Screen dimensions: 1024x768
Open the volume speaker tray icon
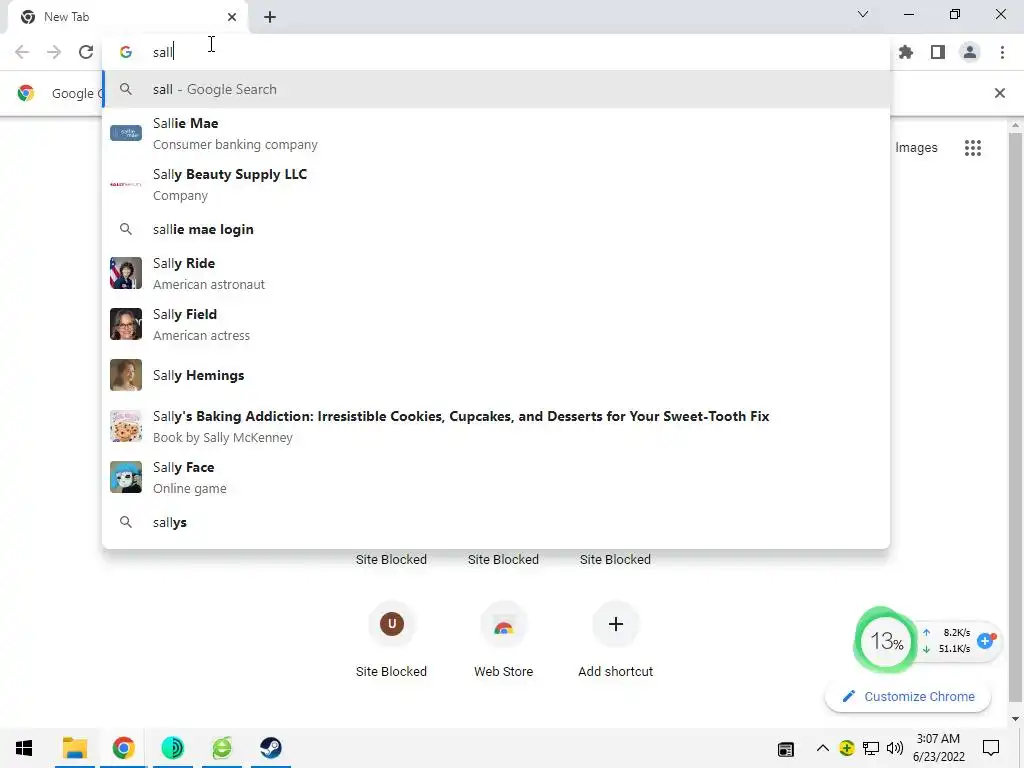coord(895,748)
